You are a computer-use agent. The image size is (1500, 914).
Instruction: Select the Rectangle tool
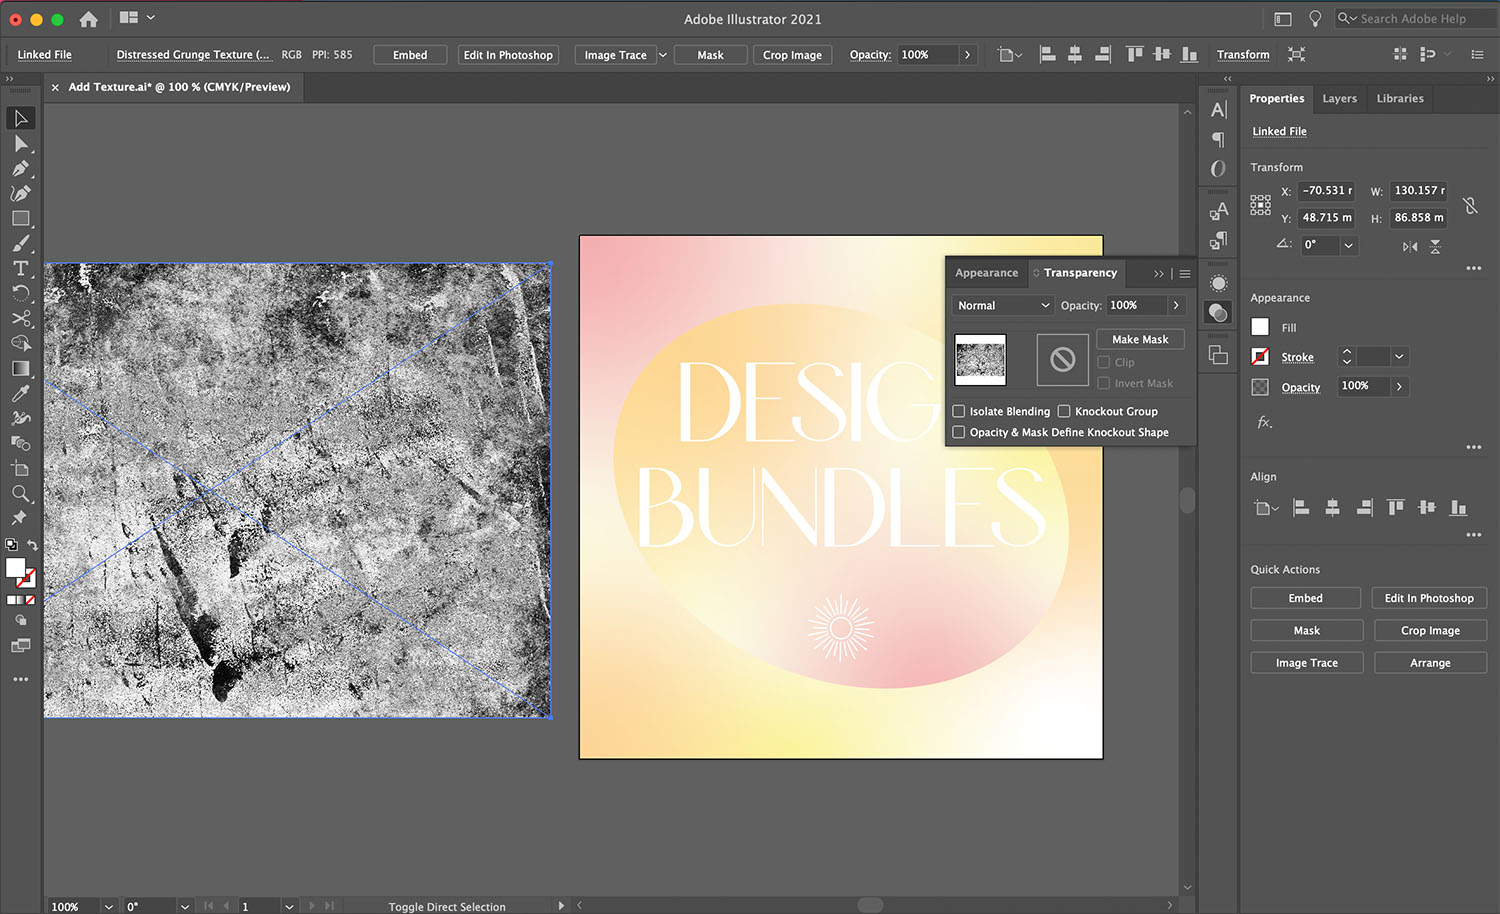pos(20,218)
